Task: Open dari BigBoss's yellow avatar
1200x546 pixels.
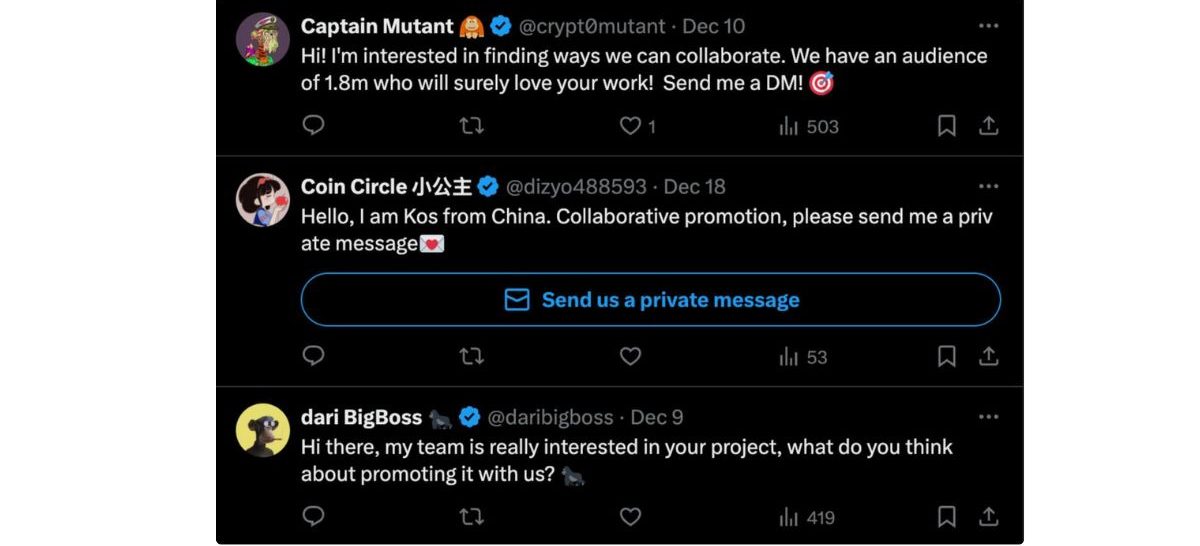Action: coord(263,430)
